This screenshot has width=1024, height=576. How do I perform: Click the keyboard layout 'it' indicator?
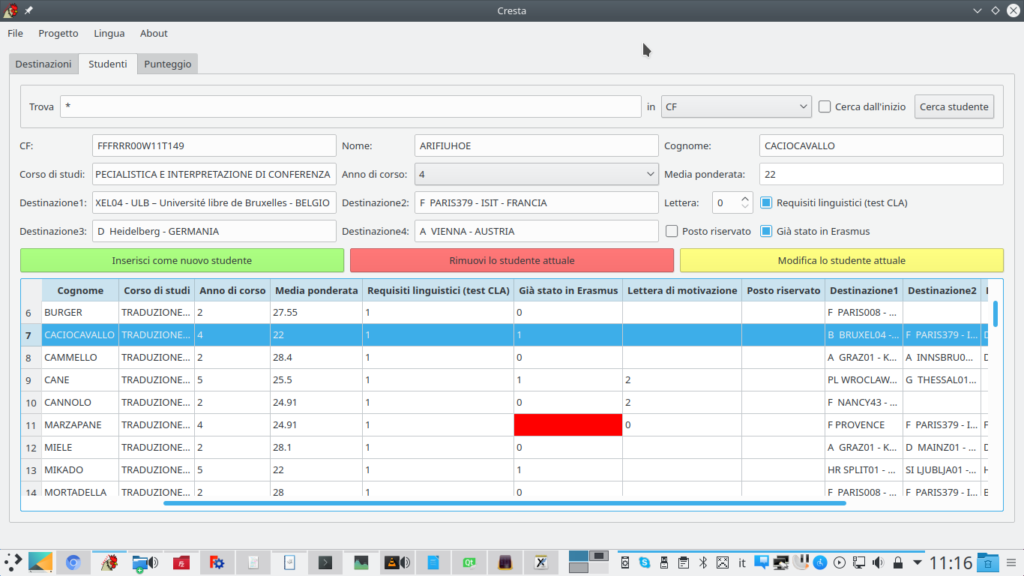[742, 563]
